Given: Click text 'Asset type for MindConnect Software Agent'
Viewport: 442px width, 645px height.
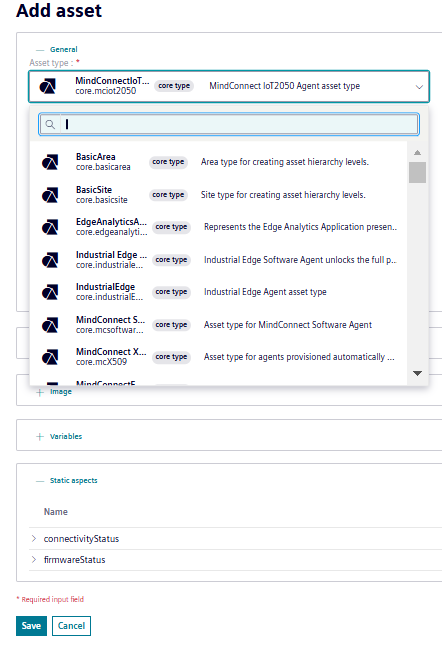Looking at the screenshot, I should 288,325.
